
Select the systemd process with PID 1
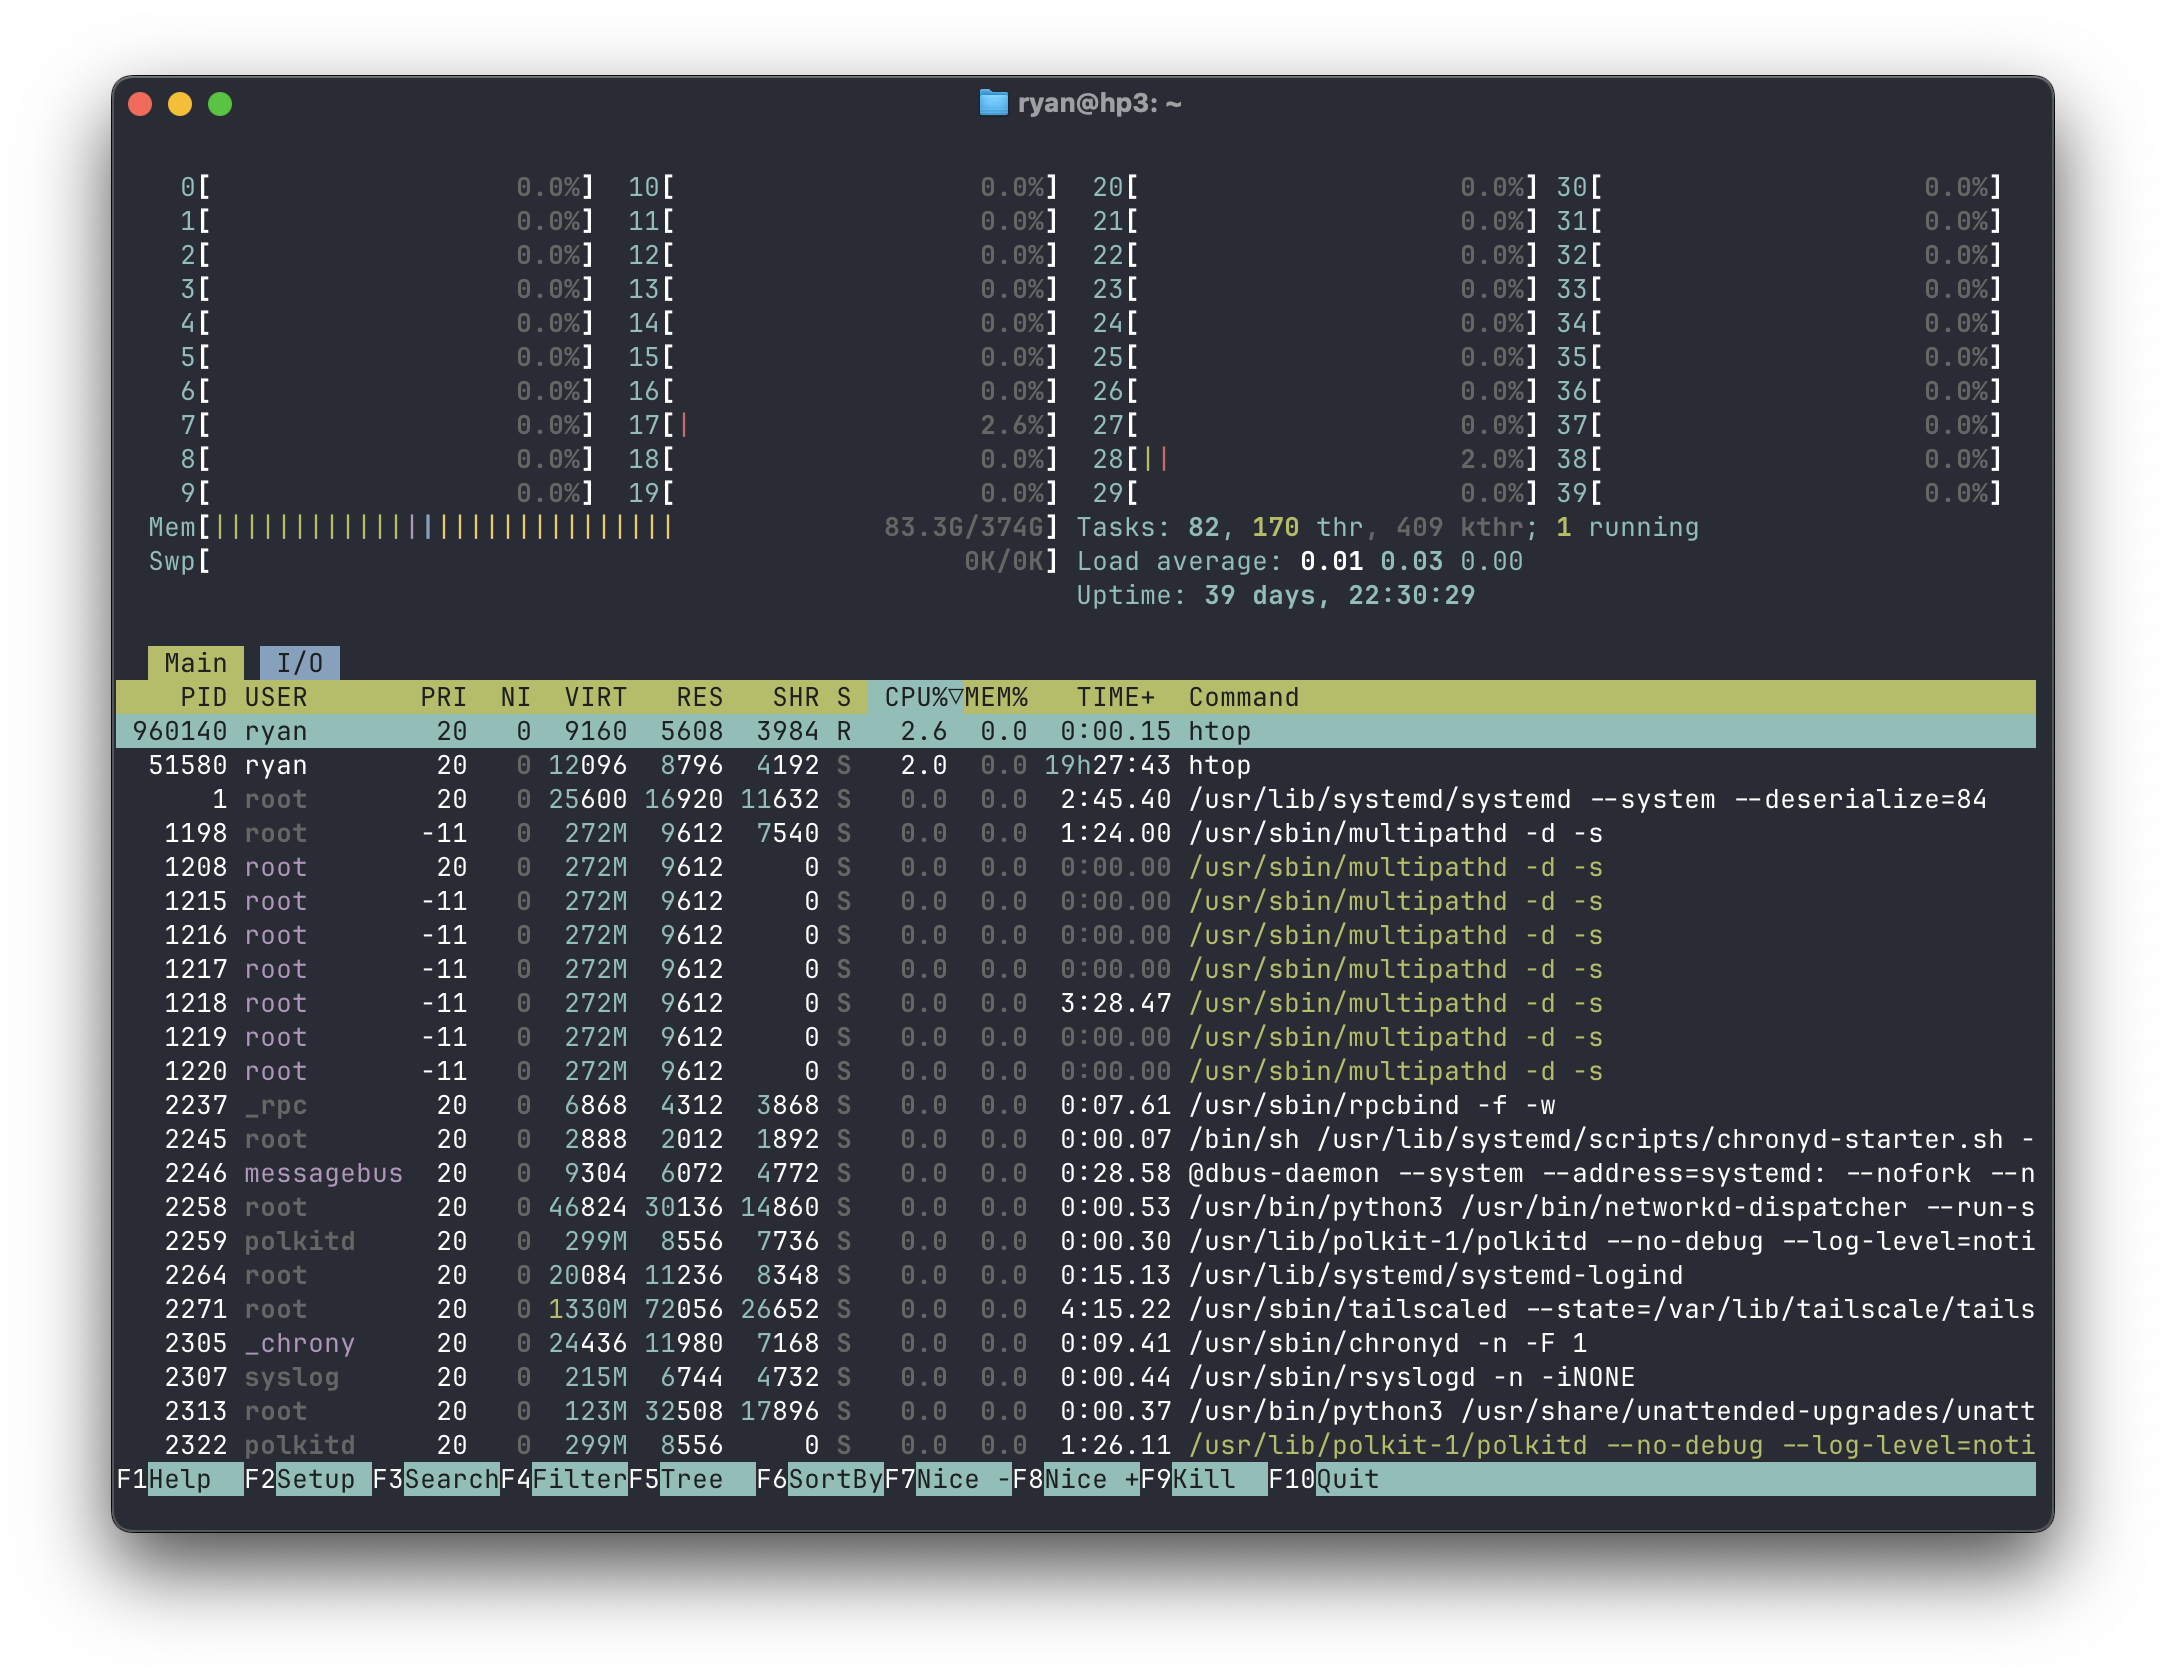coord(1076,799)
